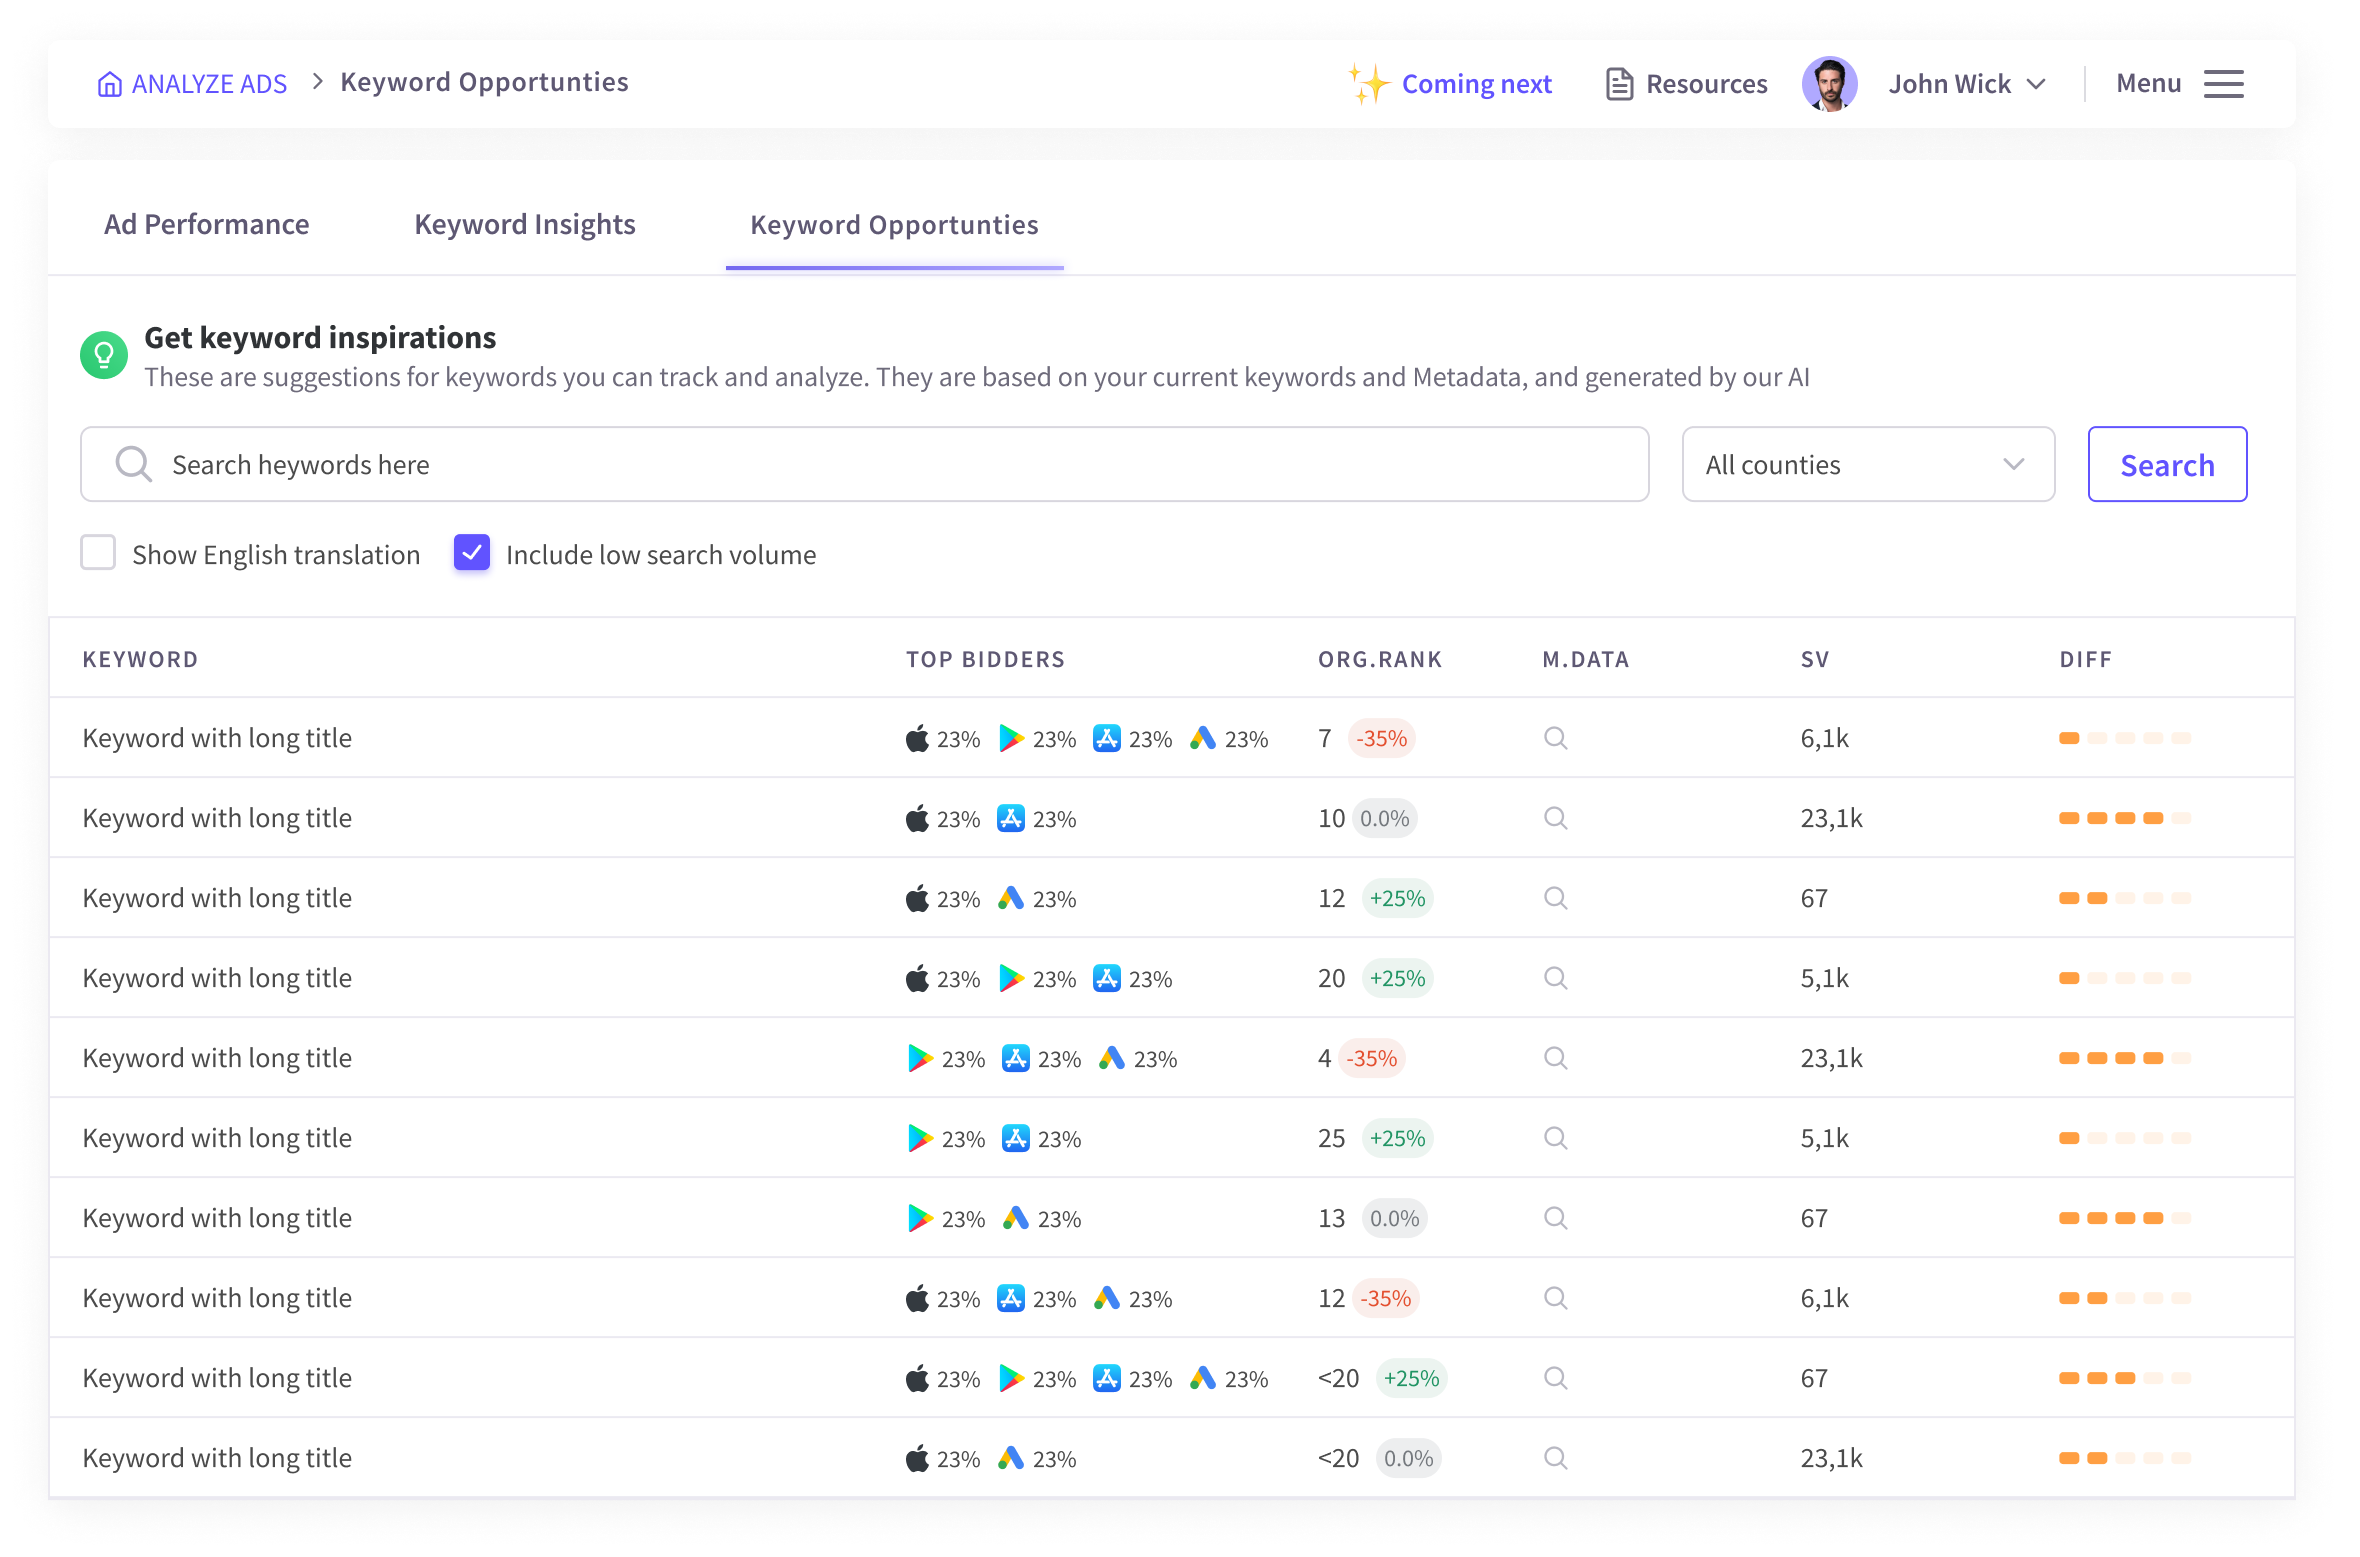Click the green lightbulb inspiration icon
This screenshot has height=1557, width=2360.
tap(104, 355)
